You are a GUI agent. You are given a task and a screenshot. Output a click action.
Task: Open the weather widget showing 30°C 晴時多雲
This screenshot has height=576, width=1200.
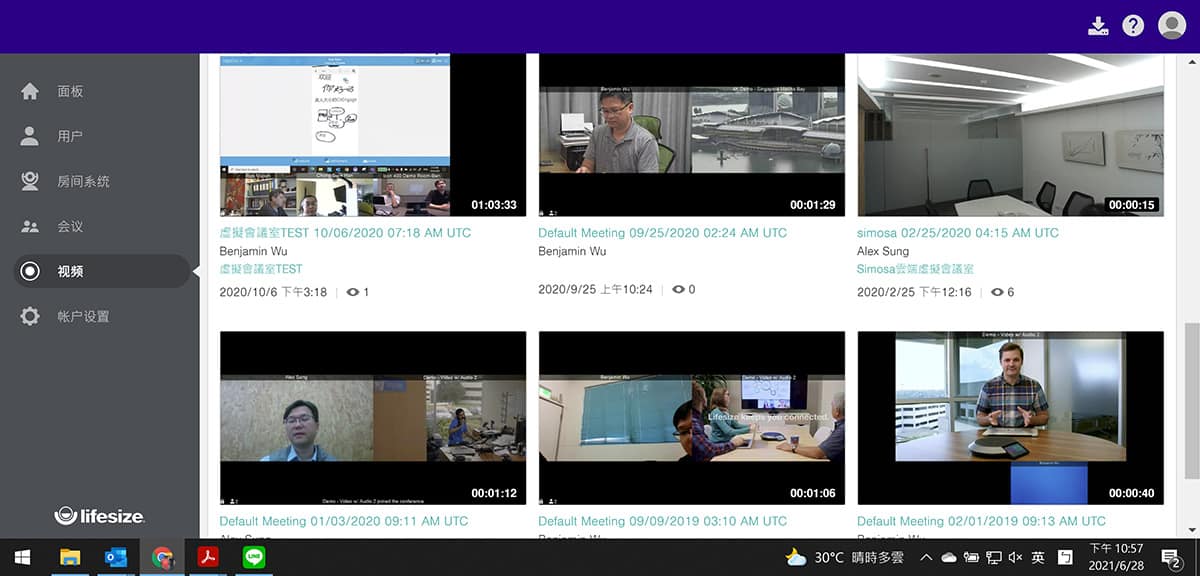845,557
